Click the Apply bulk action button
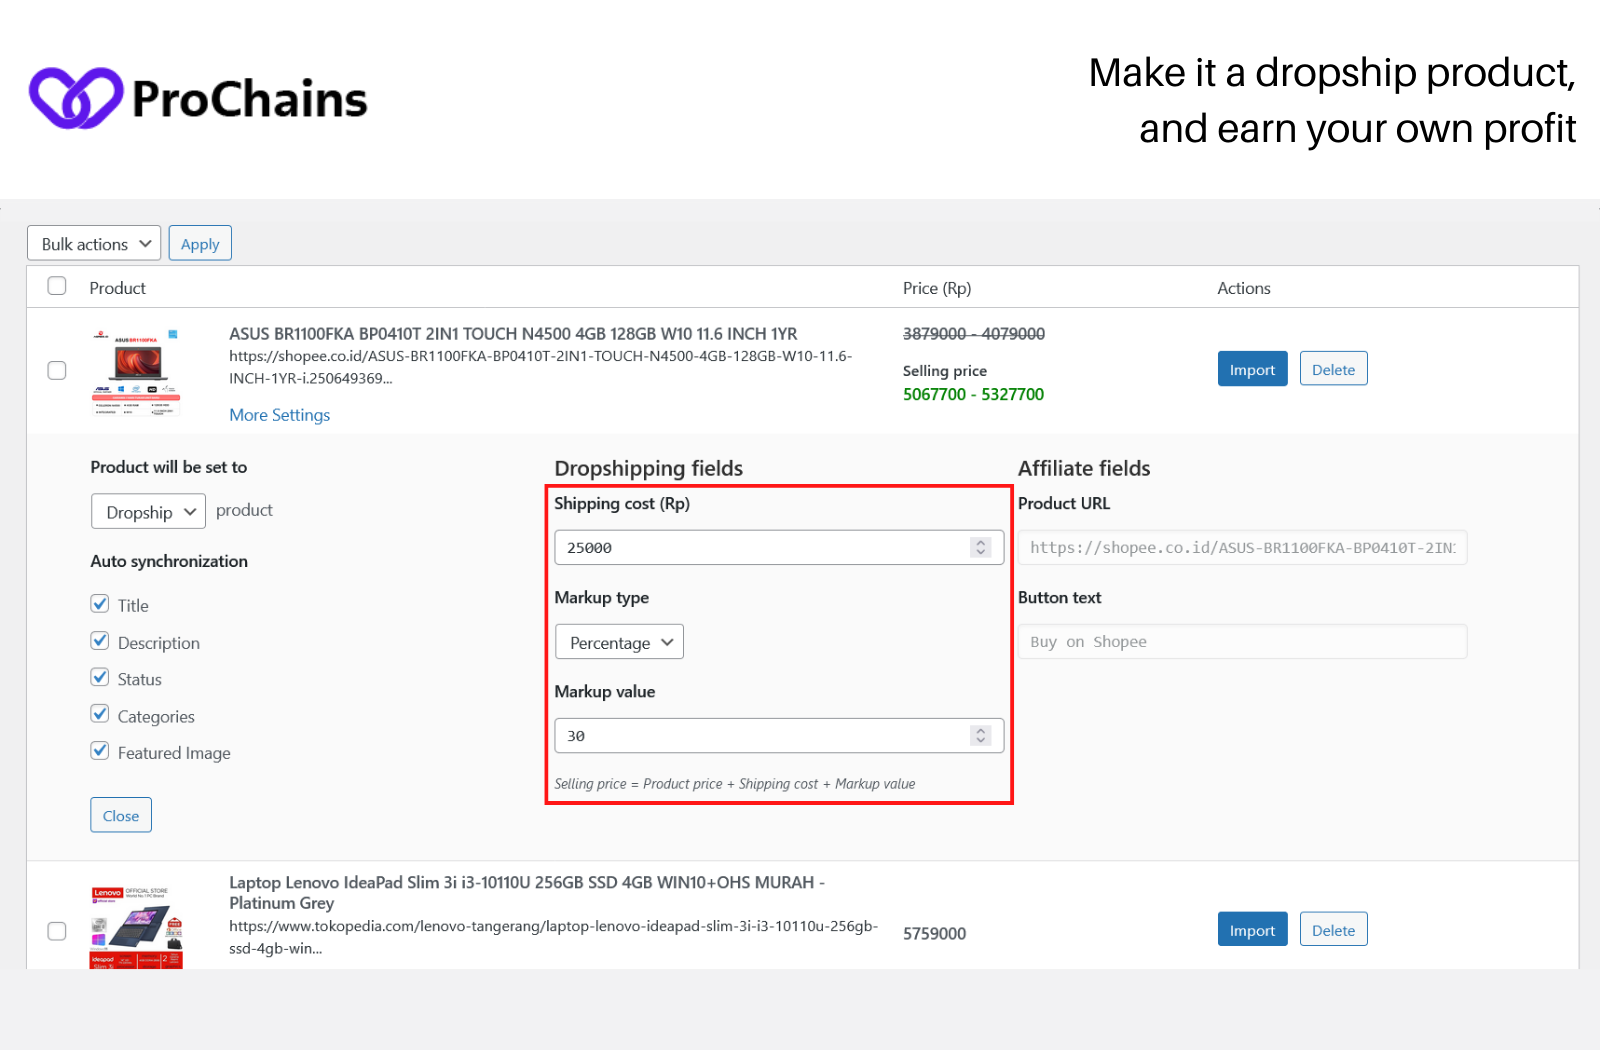Viewport: 1600px width, 1050px height. coord(200,243)
